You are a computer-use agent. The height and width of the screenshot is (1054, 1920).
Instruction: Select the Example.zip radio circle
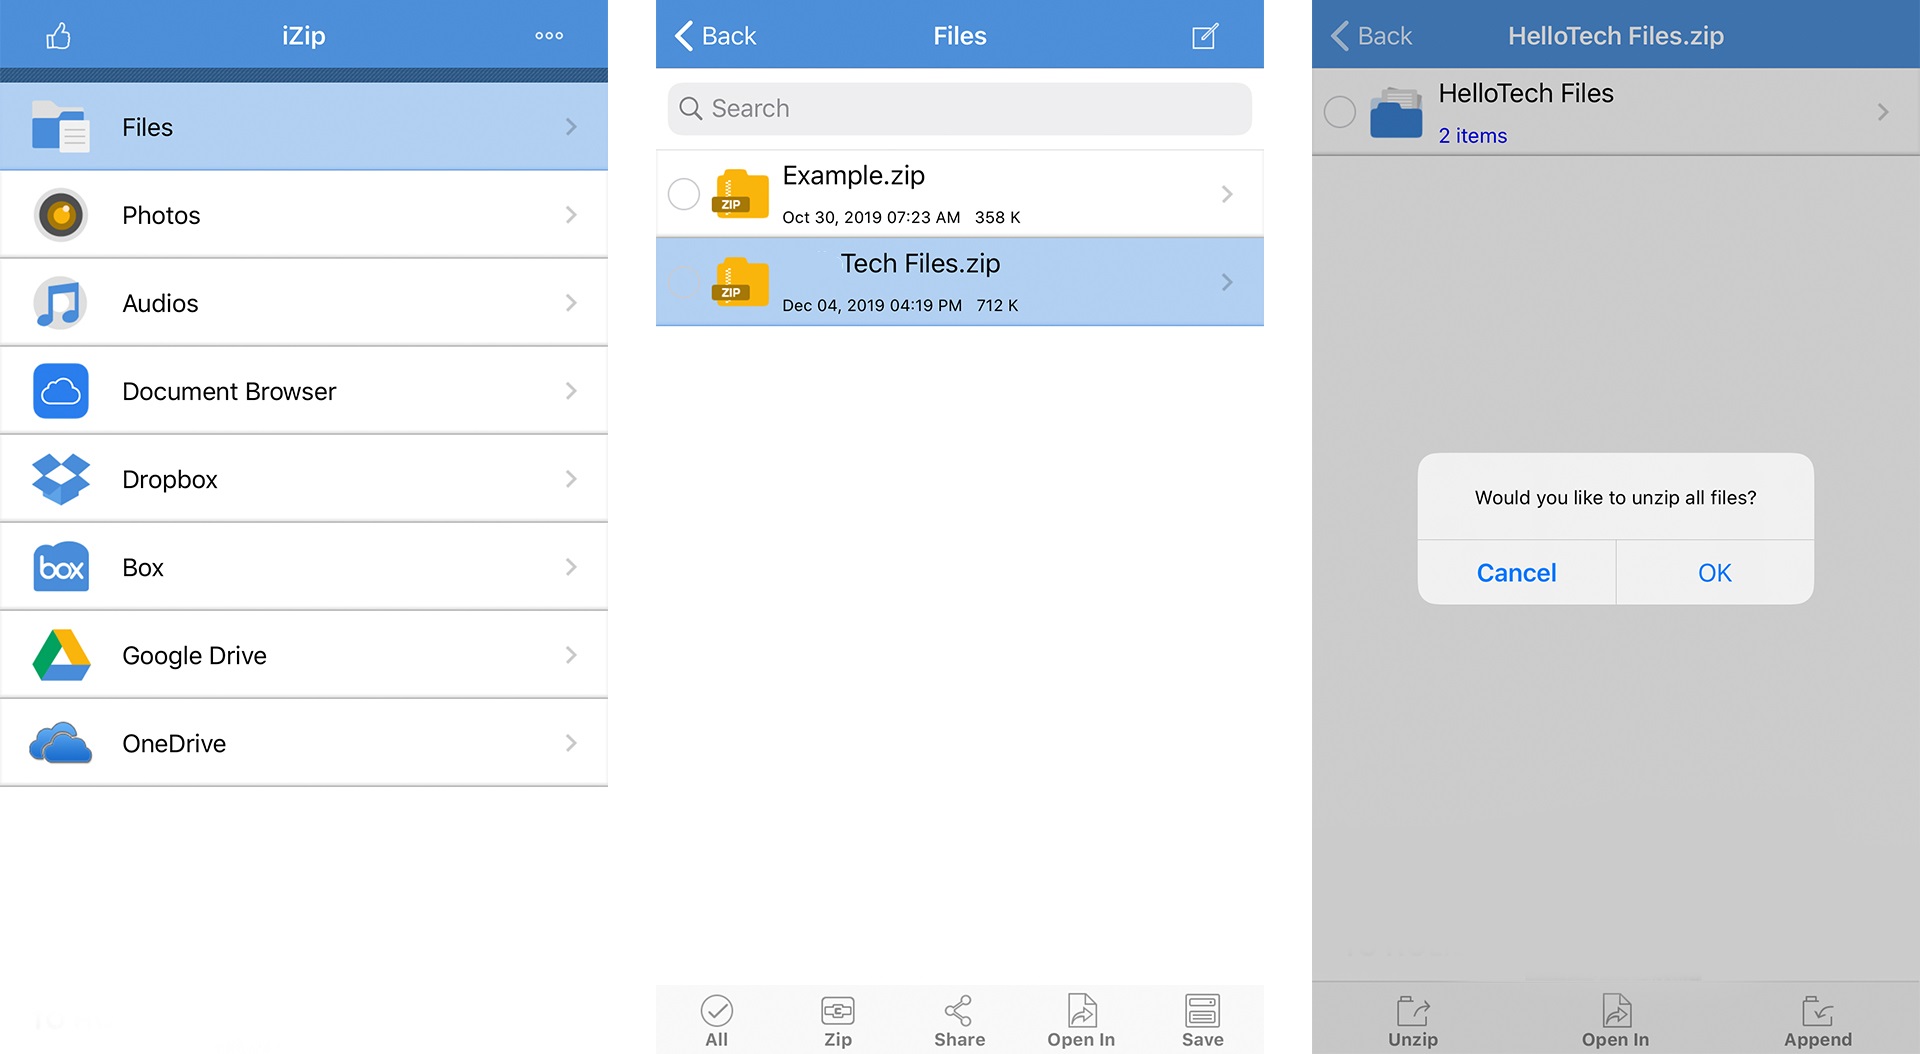(x=684, y=194)
